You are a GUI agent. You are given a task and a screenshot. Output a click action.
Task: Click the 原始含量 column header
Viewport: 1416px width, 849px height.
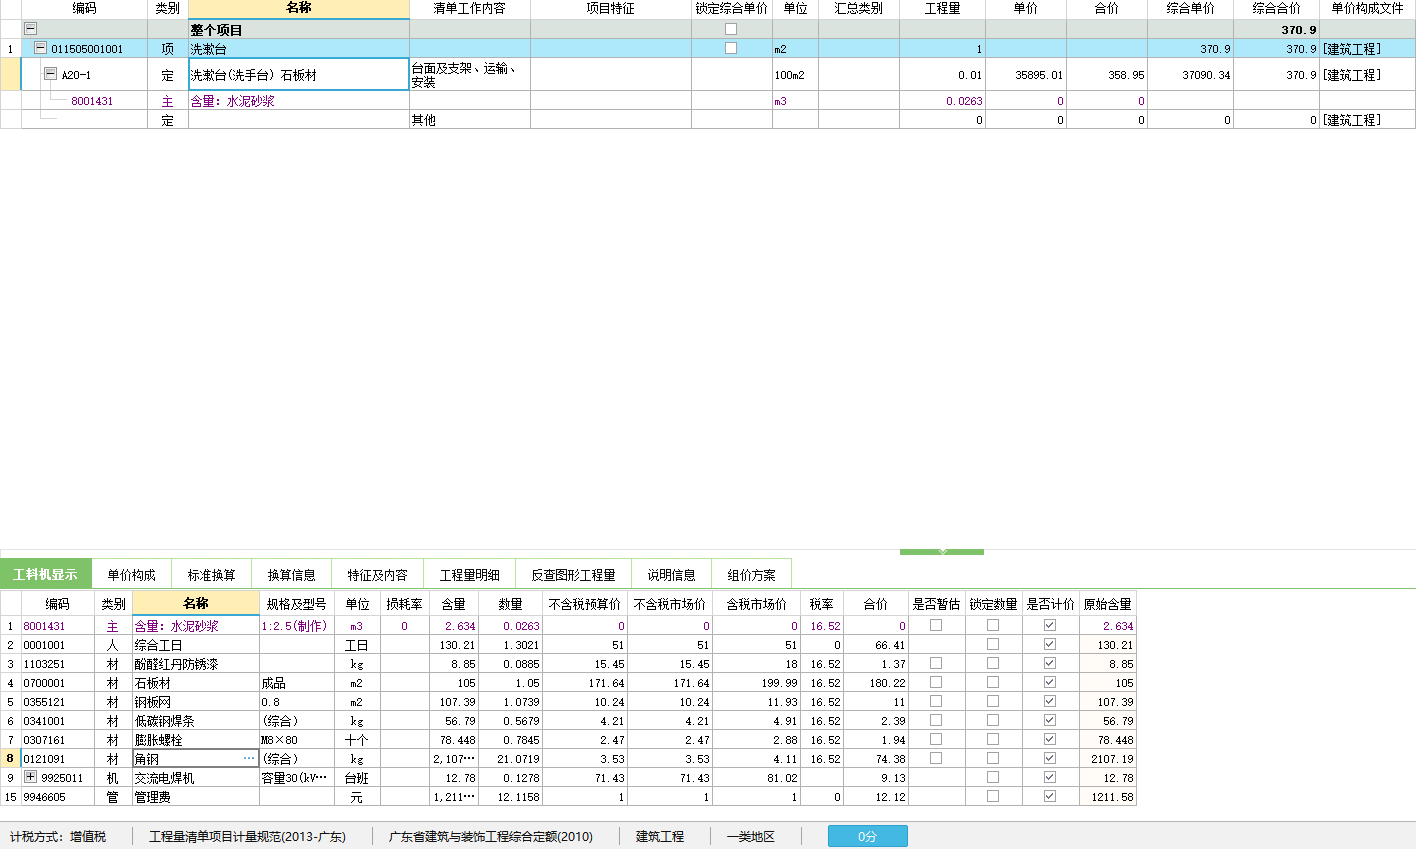1108,604
